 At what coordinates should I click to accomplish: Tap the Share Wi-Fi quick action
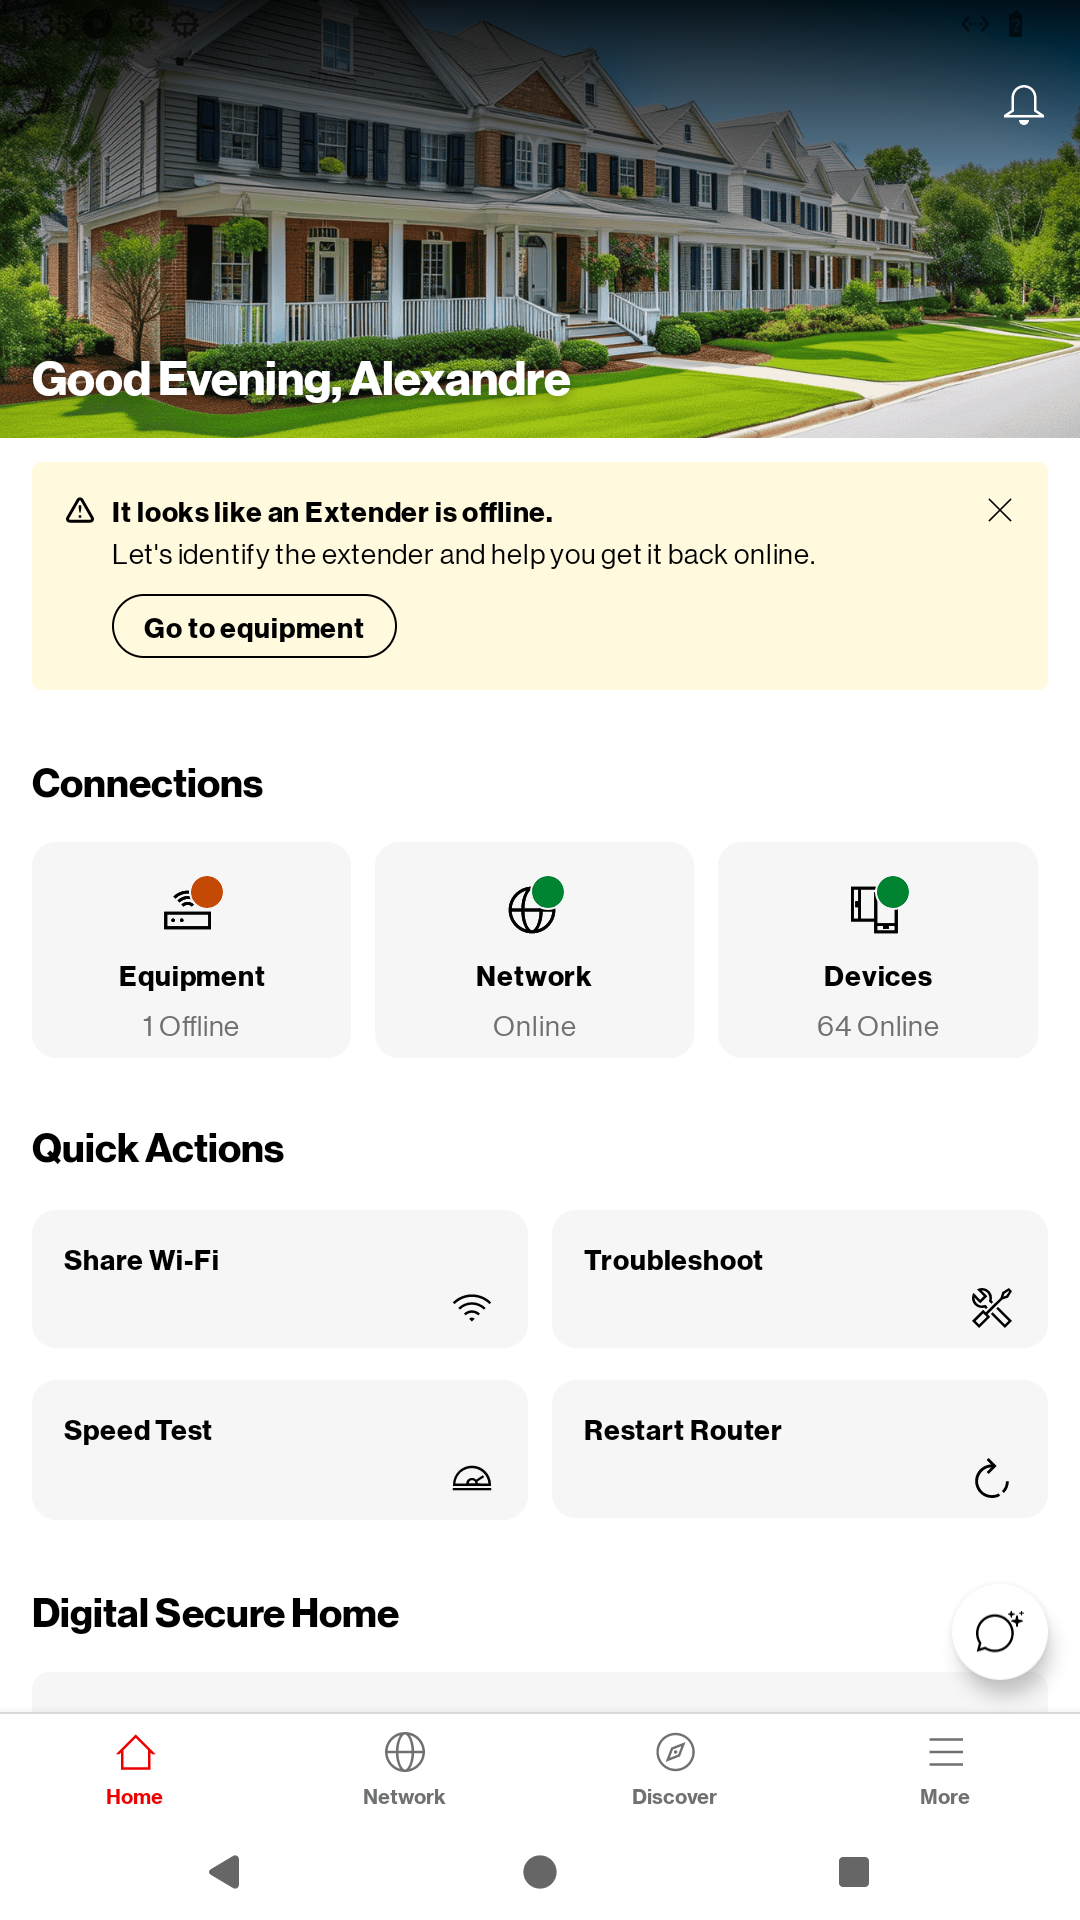[x=280, y=1279]
